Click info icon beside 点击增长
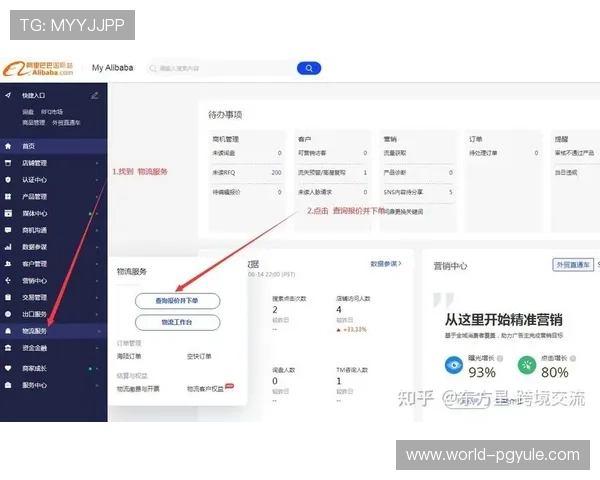 click(572, 359)
